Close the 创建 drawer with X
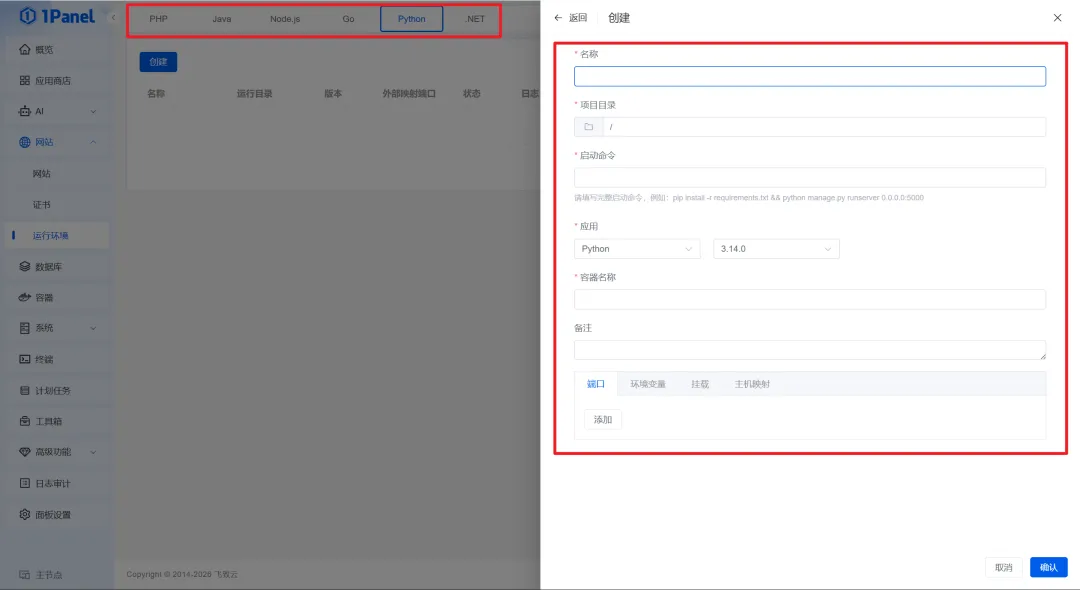 click(x=1057, y=18)
